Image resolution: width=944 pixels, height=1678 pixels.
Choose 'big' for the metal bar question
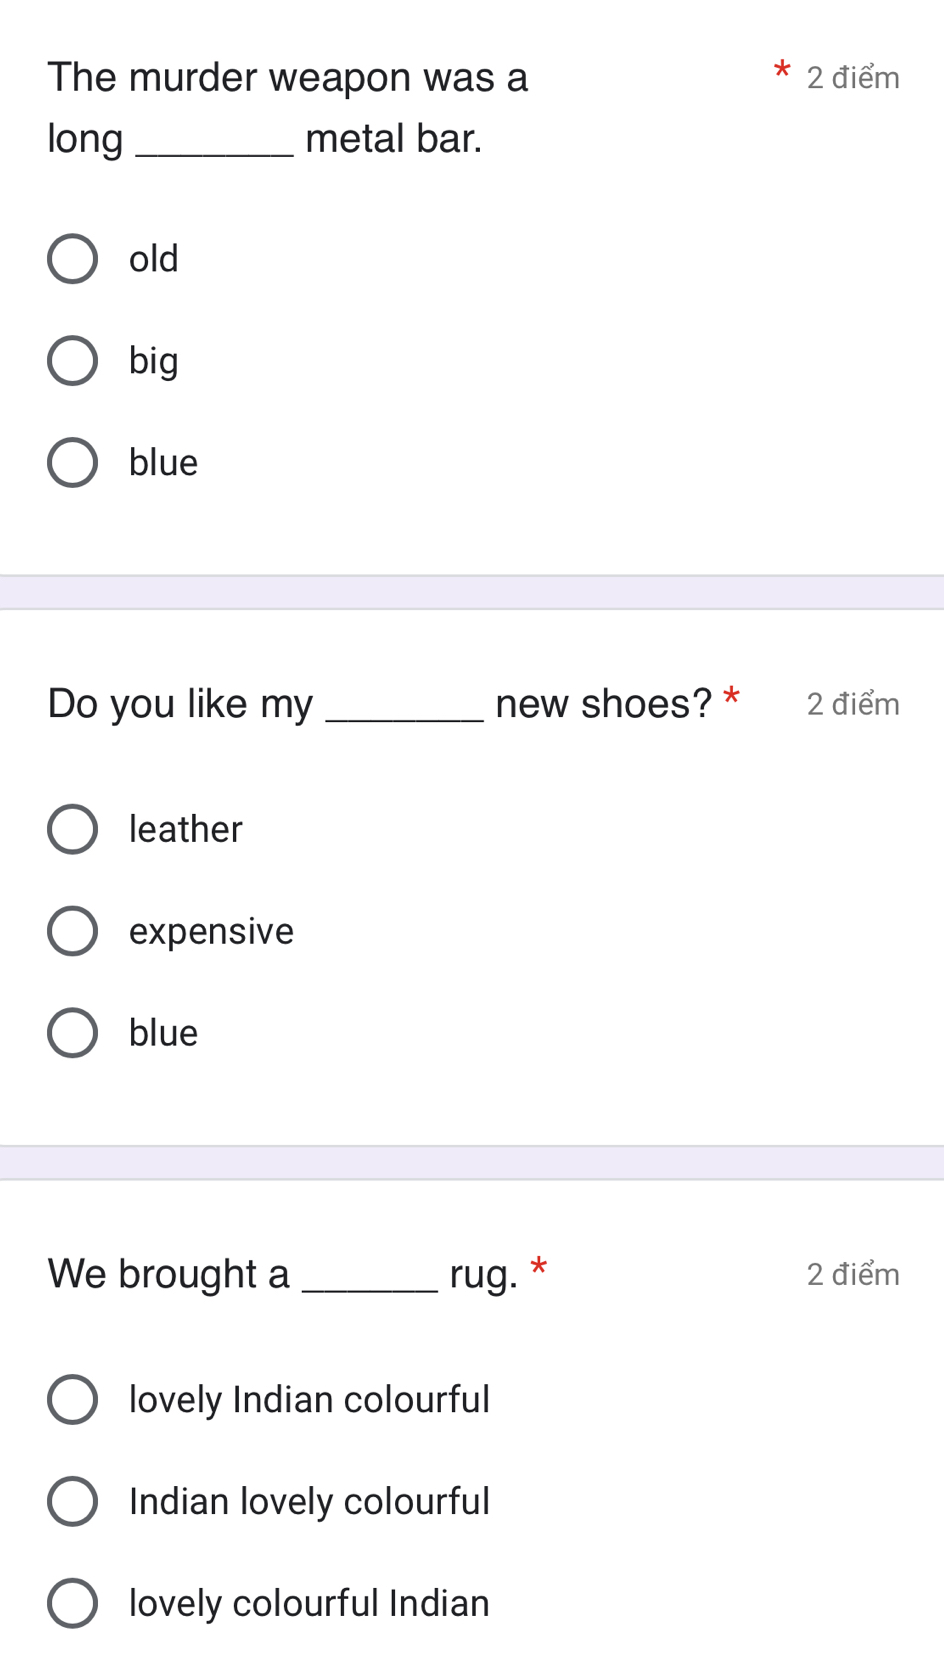[72, 361]
